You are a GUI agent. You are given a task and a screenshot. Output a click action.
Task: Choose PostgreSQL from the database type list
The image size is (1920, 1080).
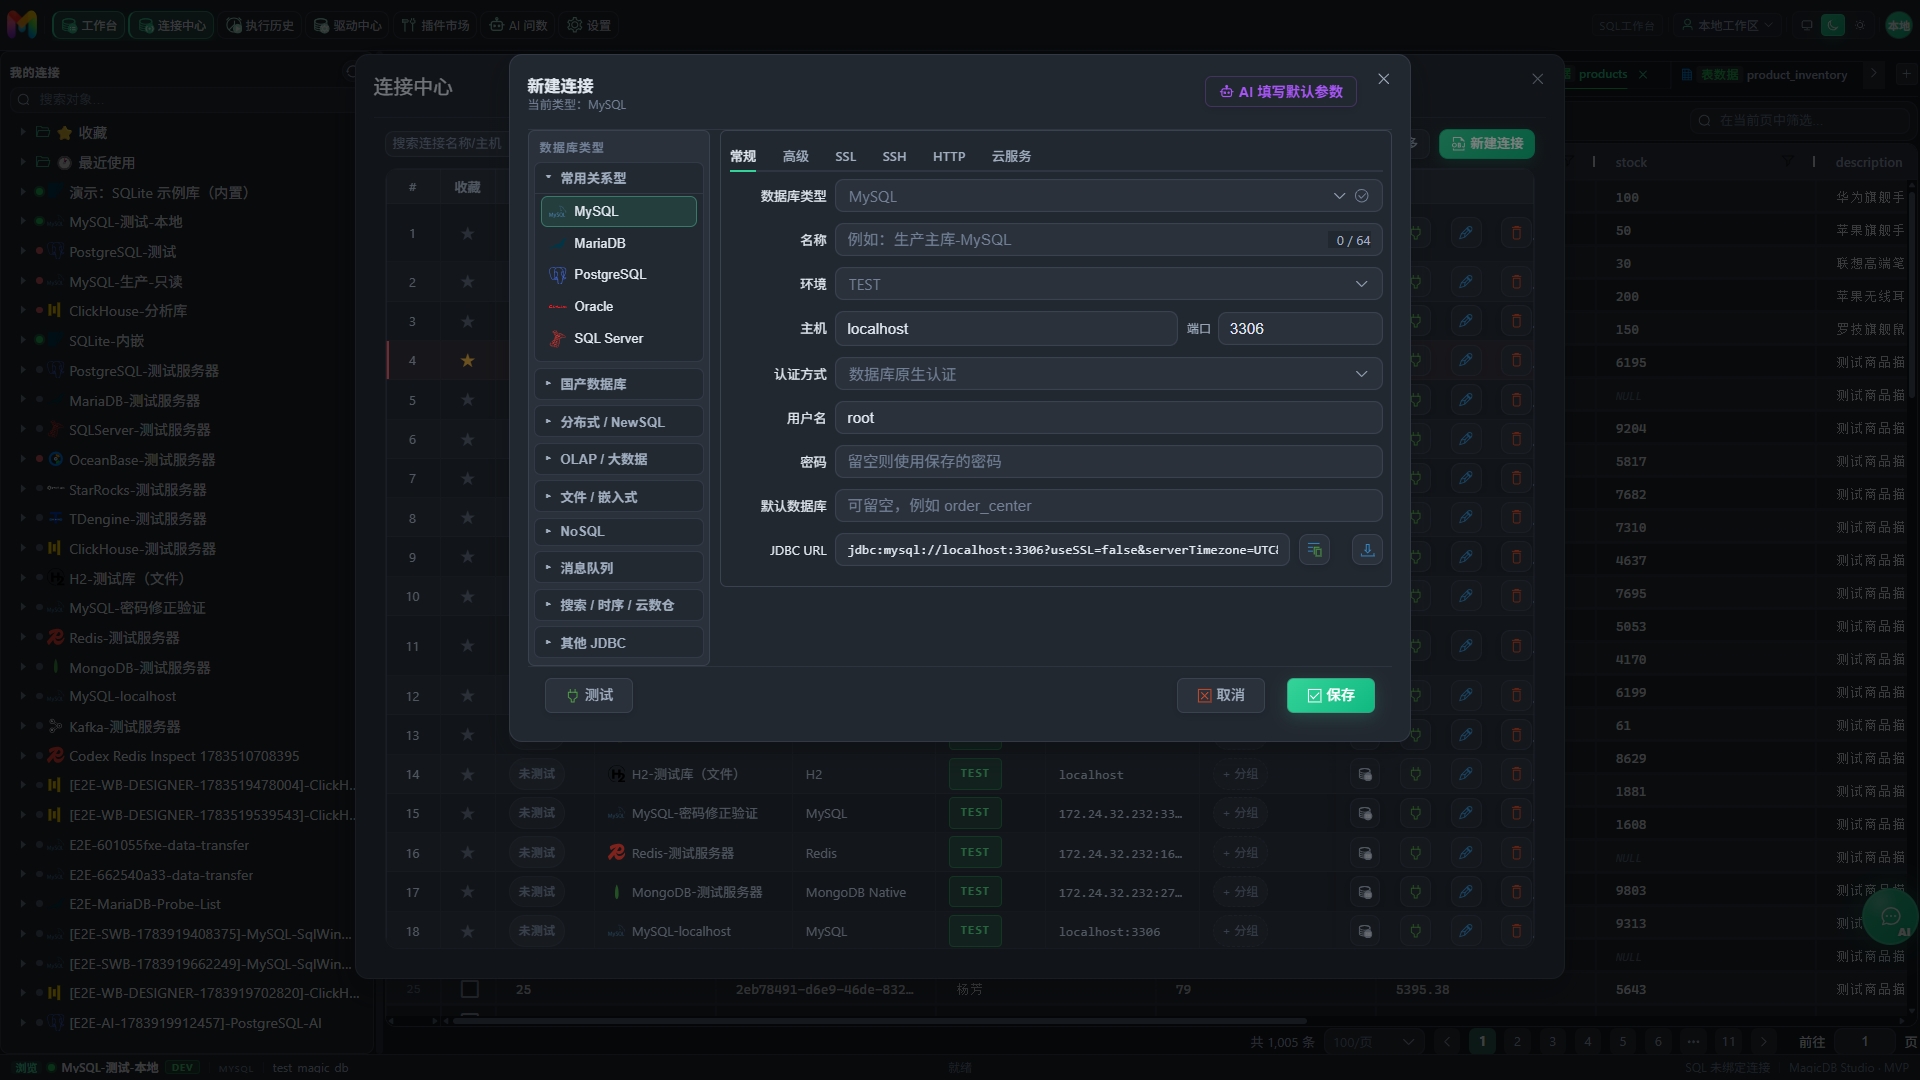(618, 274)
